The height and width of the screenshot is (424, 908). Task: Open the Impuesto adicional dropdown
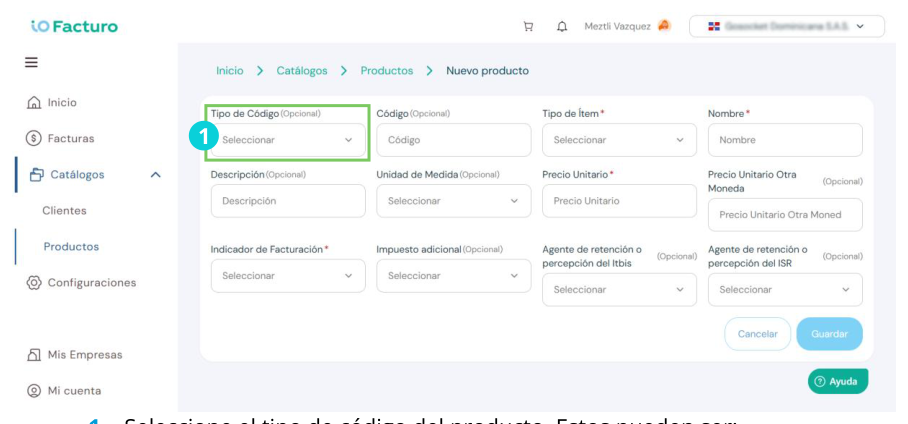[x=453, y=276]
